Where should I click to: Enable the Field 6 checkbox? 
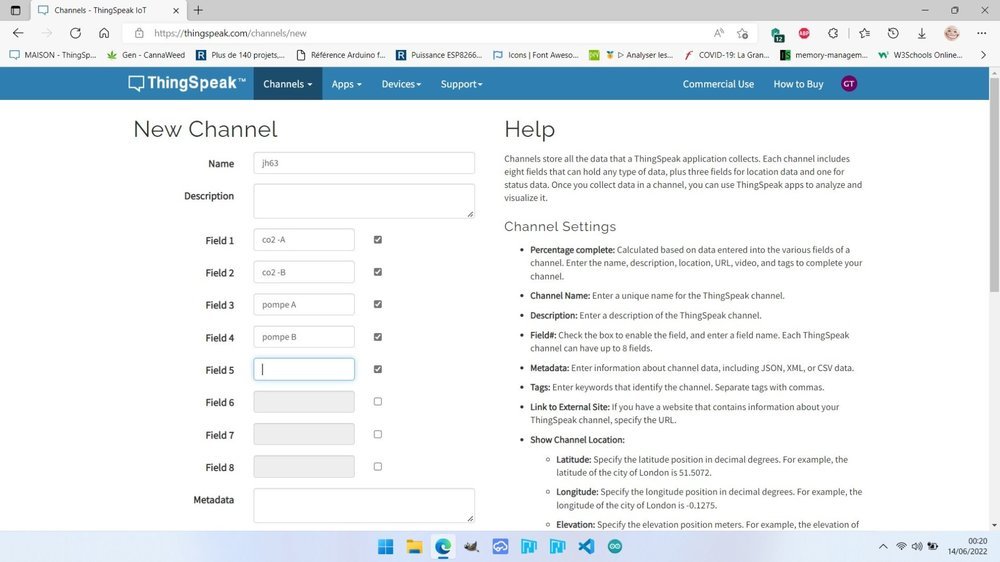click(378, 401)
